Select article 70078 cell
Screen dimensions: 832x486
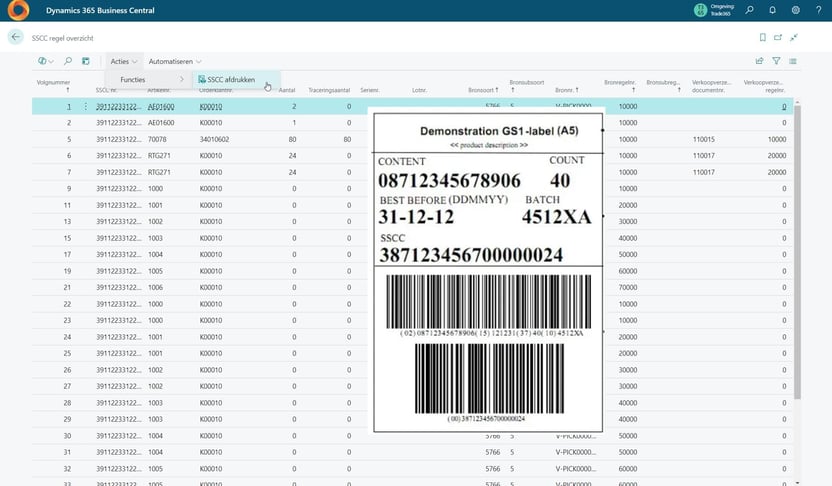157,140
